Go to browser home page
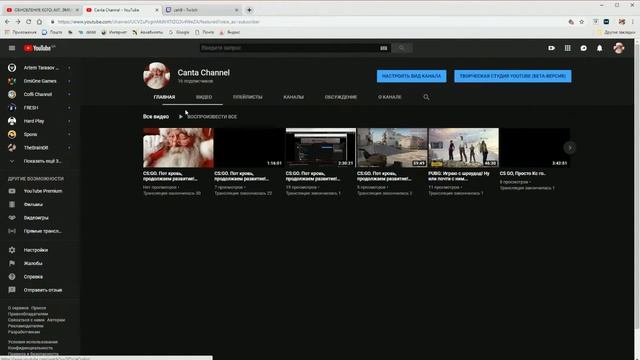 click(x=39, y=22)
